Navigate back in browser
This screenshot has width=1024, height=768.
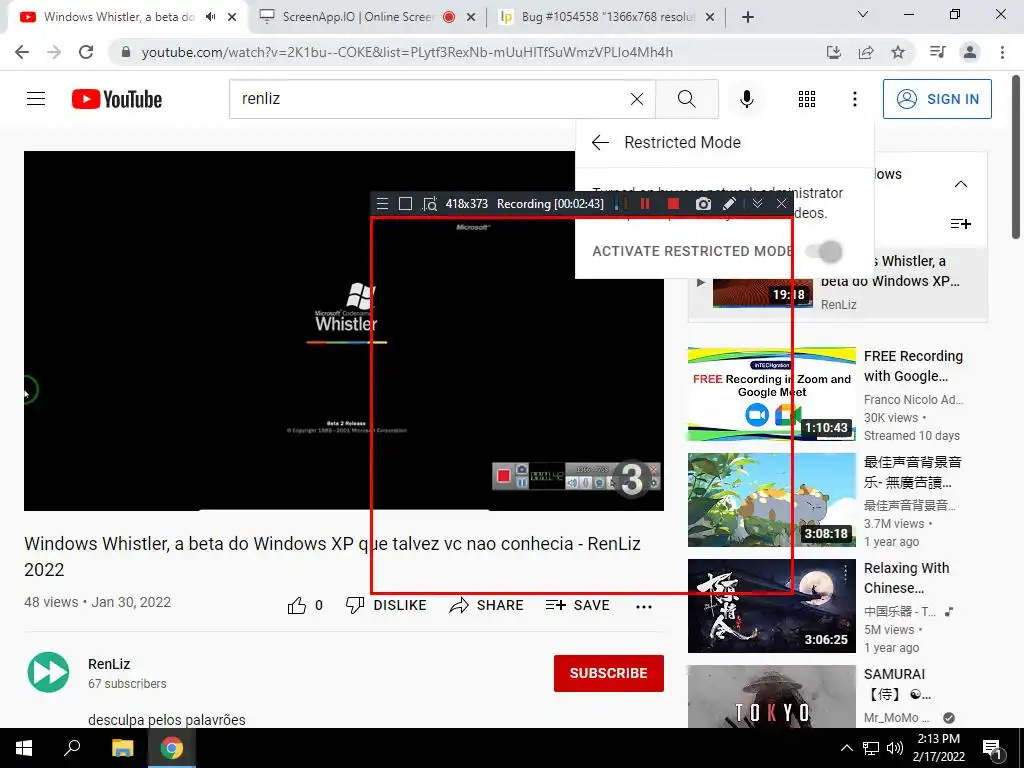coord(22,52)
